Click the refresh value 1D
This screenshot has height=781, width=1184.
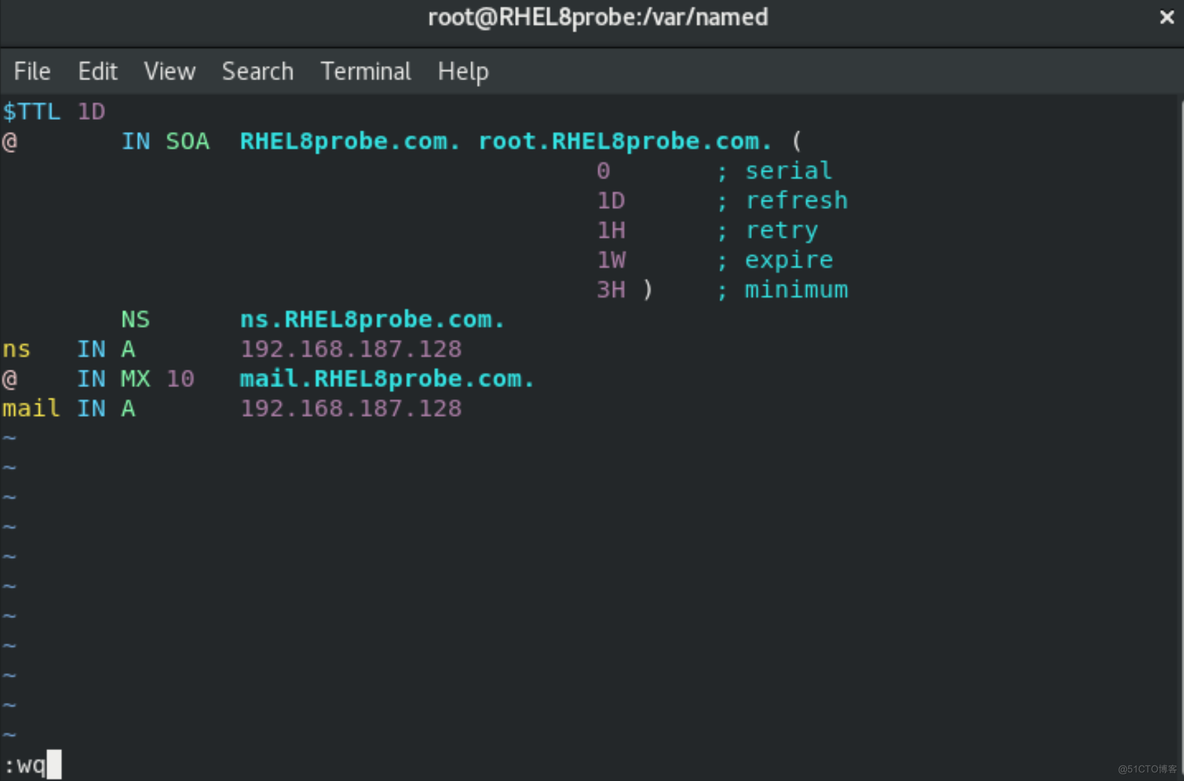pyautogui.click(x=611, y=200)
